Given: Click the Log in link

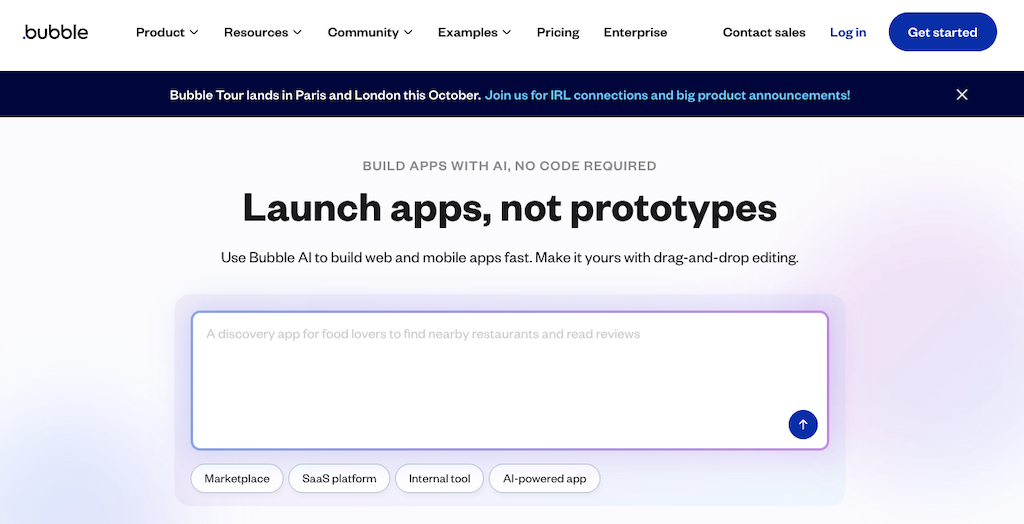Looking at the screenshot, I should pyautogui.click(x=848, y=32).
